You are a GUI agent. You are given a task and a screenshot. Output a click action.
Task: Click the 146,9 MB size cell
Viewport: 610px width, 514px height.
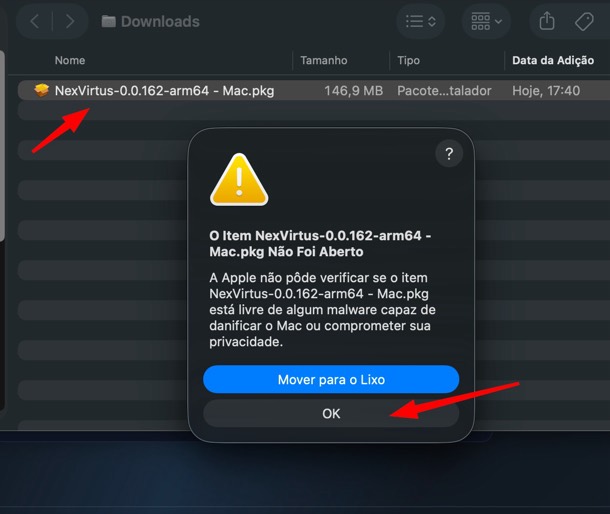(x=354, y=91)
